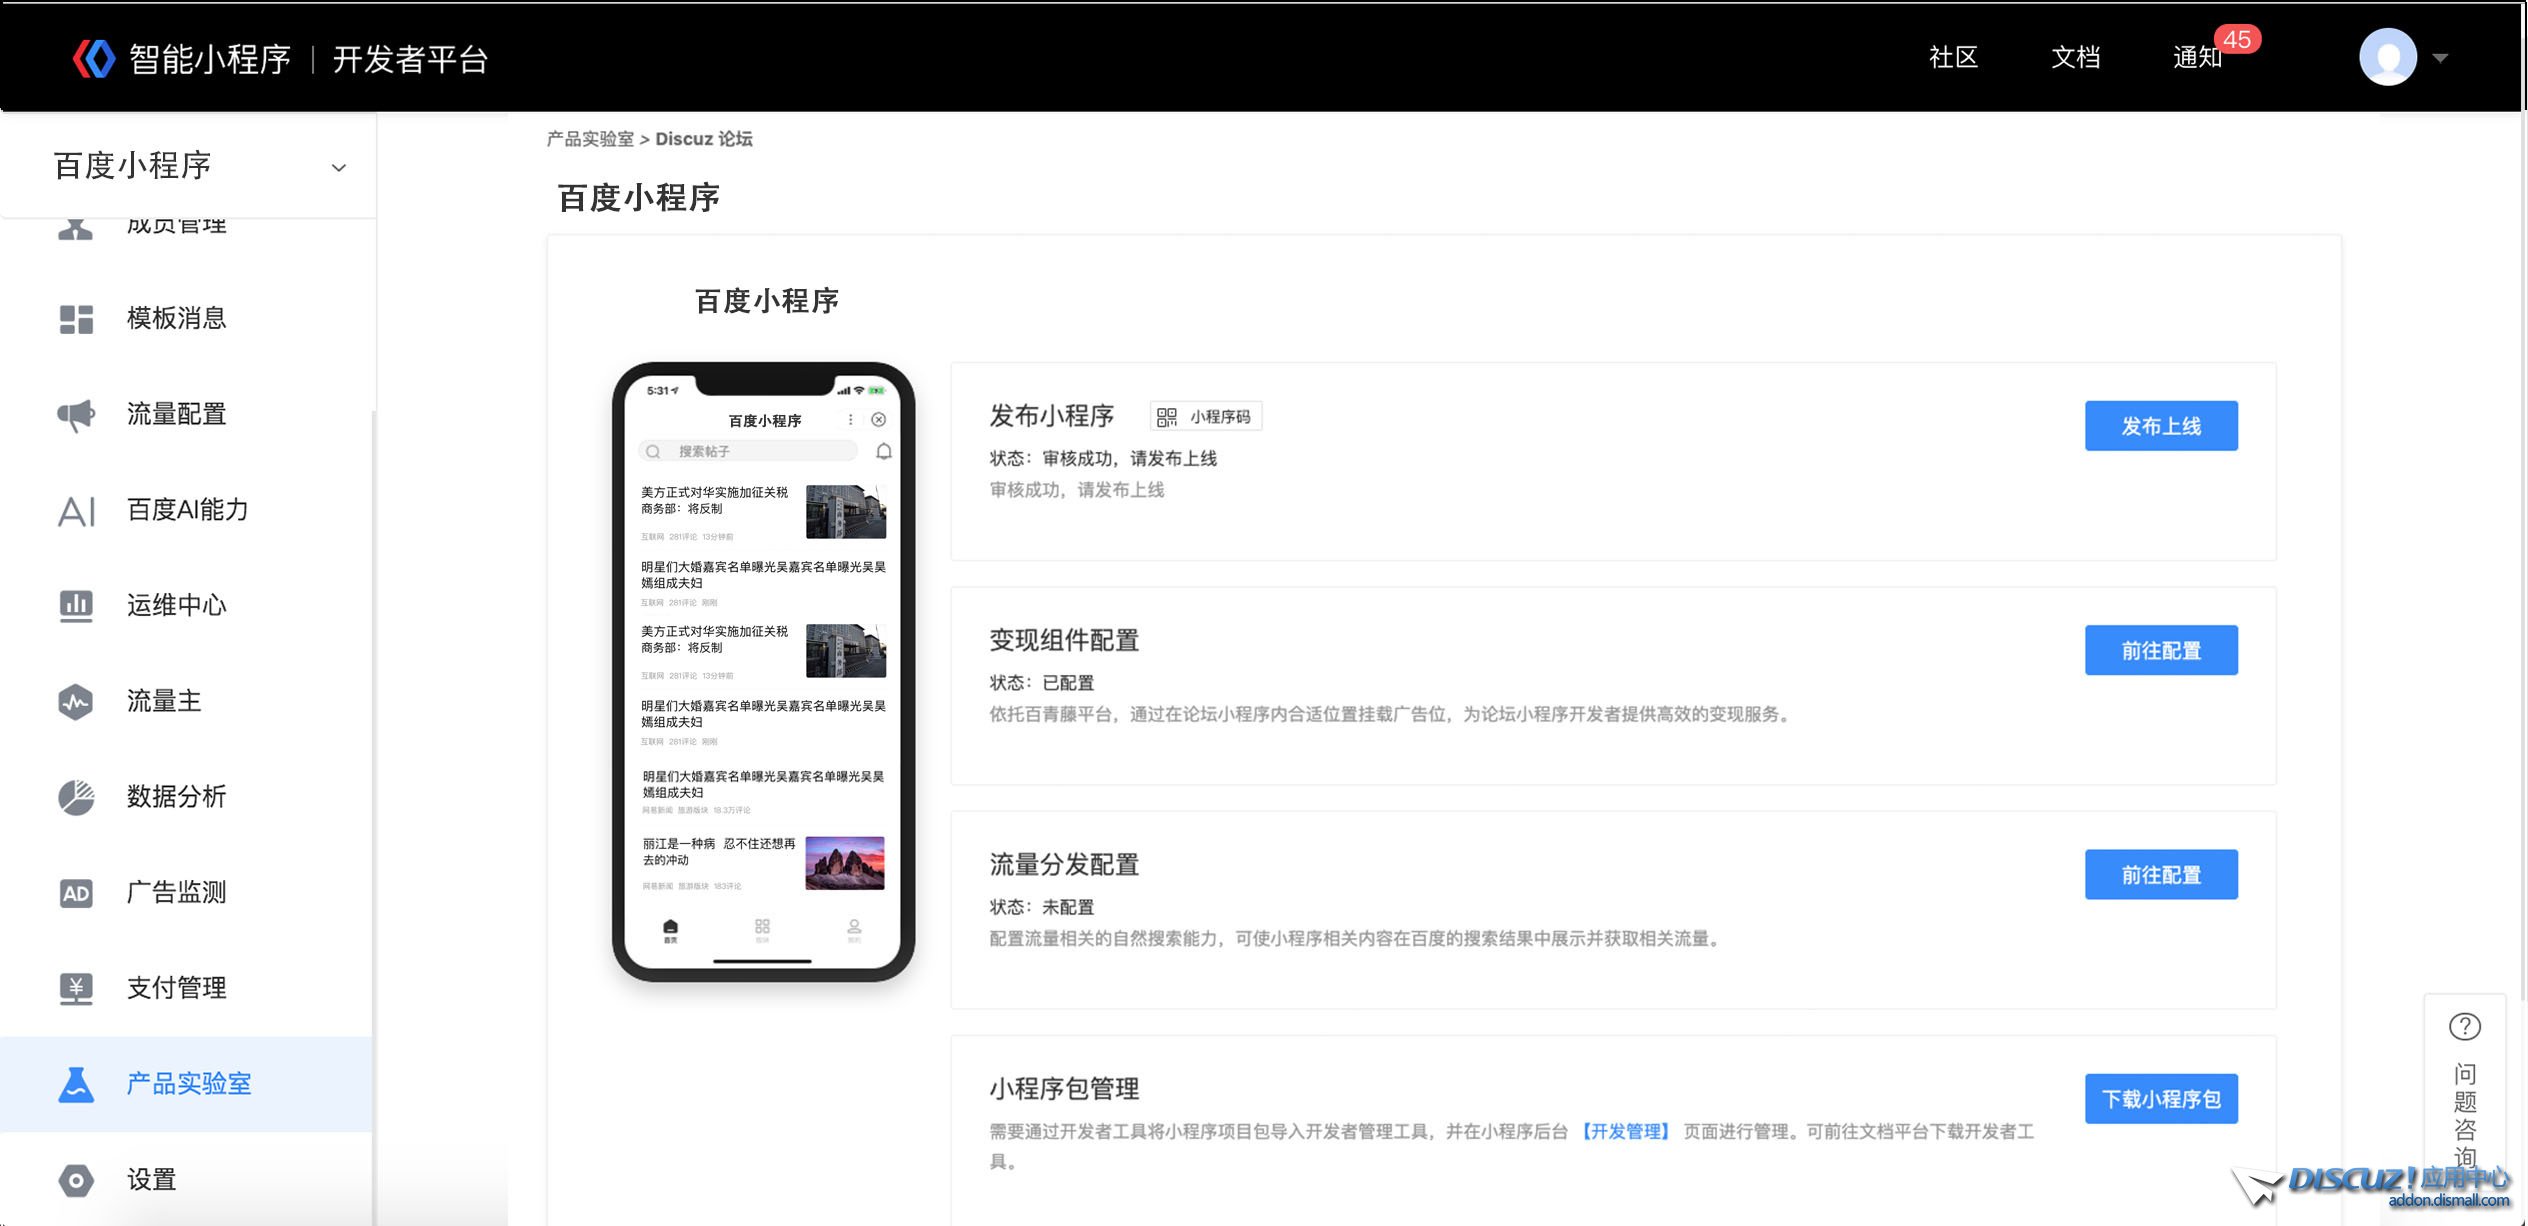The height and width of the screenshot is (1226, 2528).
Task: Open 模板消息 from sidebar icon
Action: point(76,319)
